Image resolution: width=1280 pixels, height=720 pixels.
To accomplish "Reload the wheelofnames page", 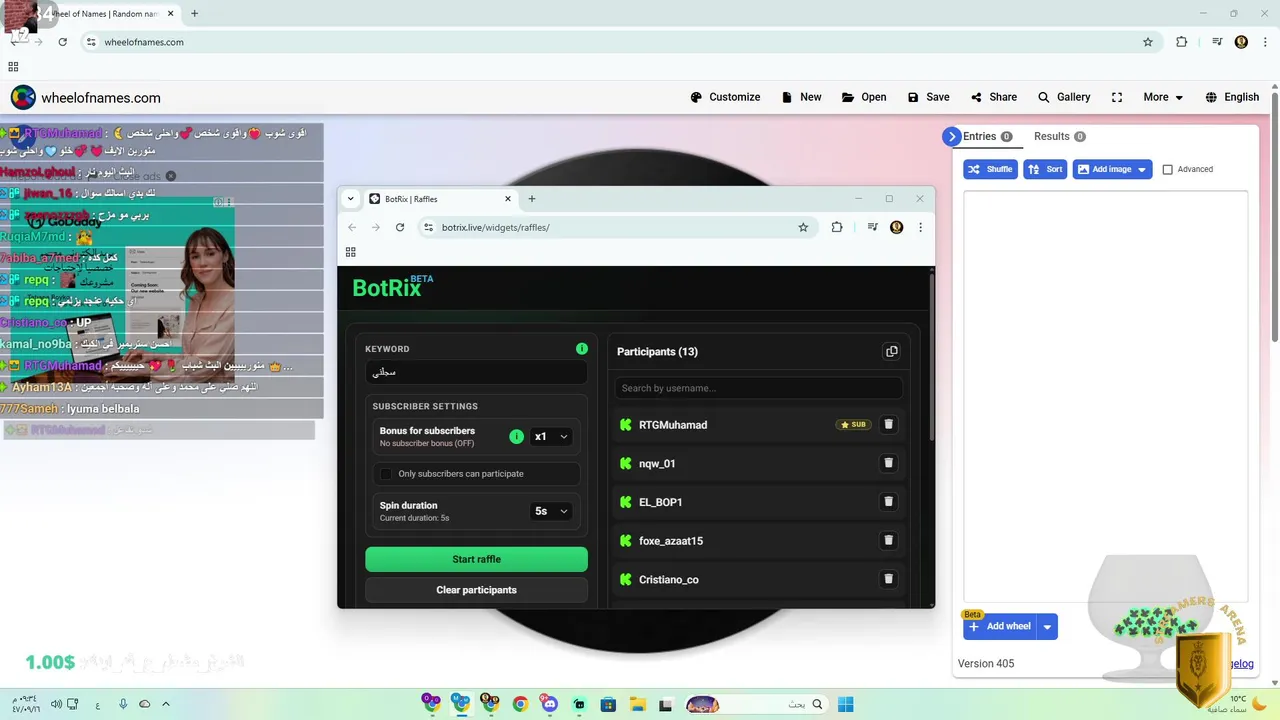I will pos(63,42).
